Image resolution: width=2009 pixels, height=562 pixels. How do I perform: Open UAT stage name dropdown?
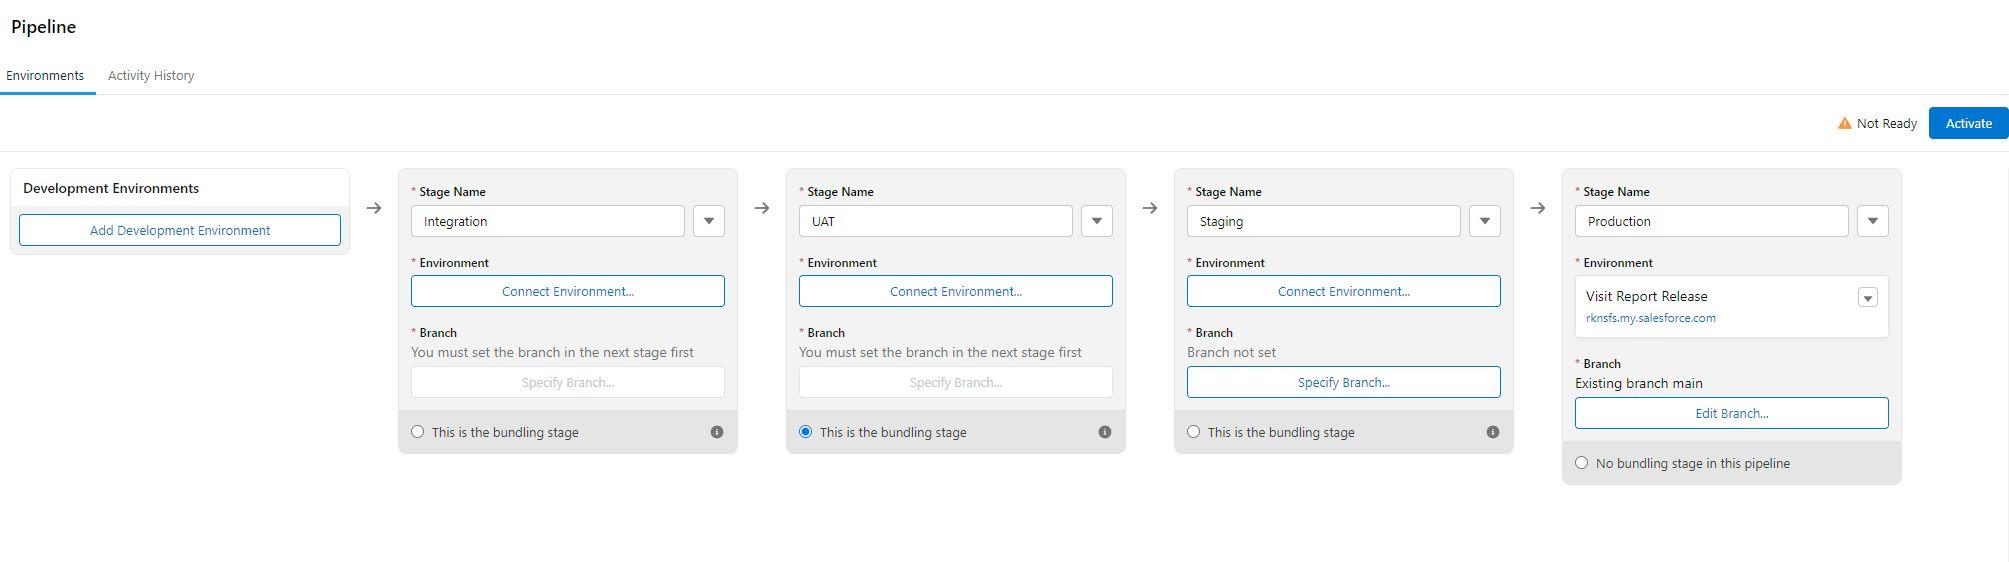(x=1097, y=221)
